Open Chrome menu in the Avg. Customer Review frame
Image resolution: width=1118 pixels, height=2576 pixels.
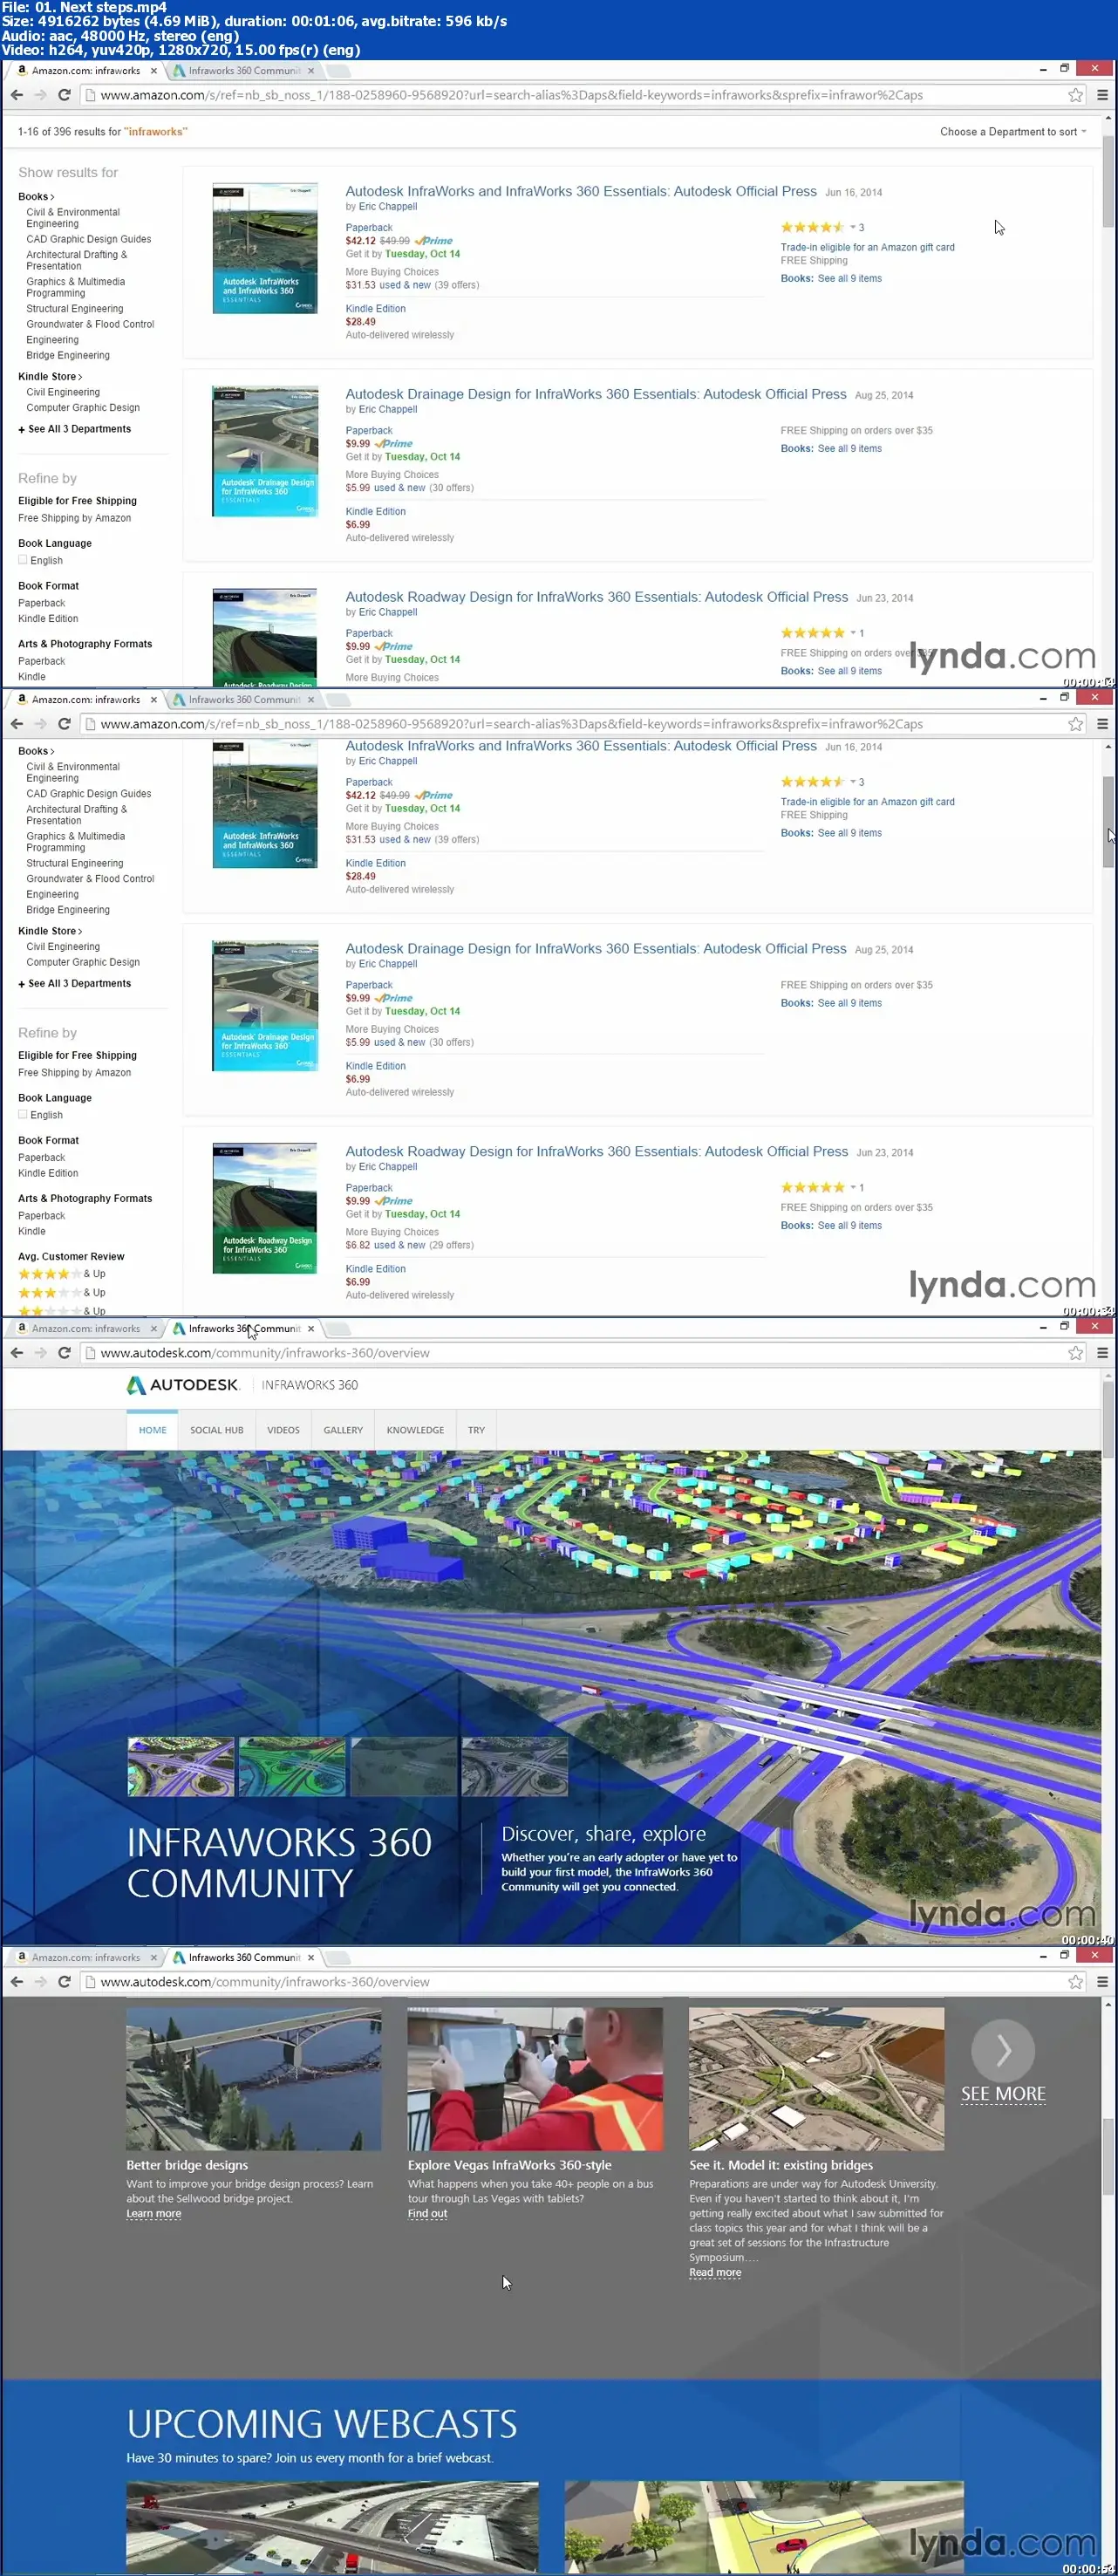[1102, 724]
